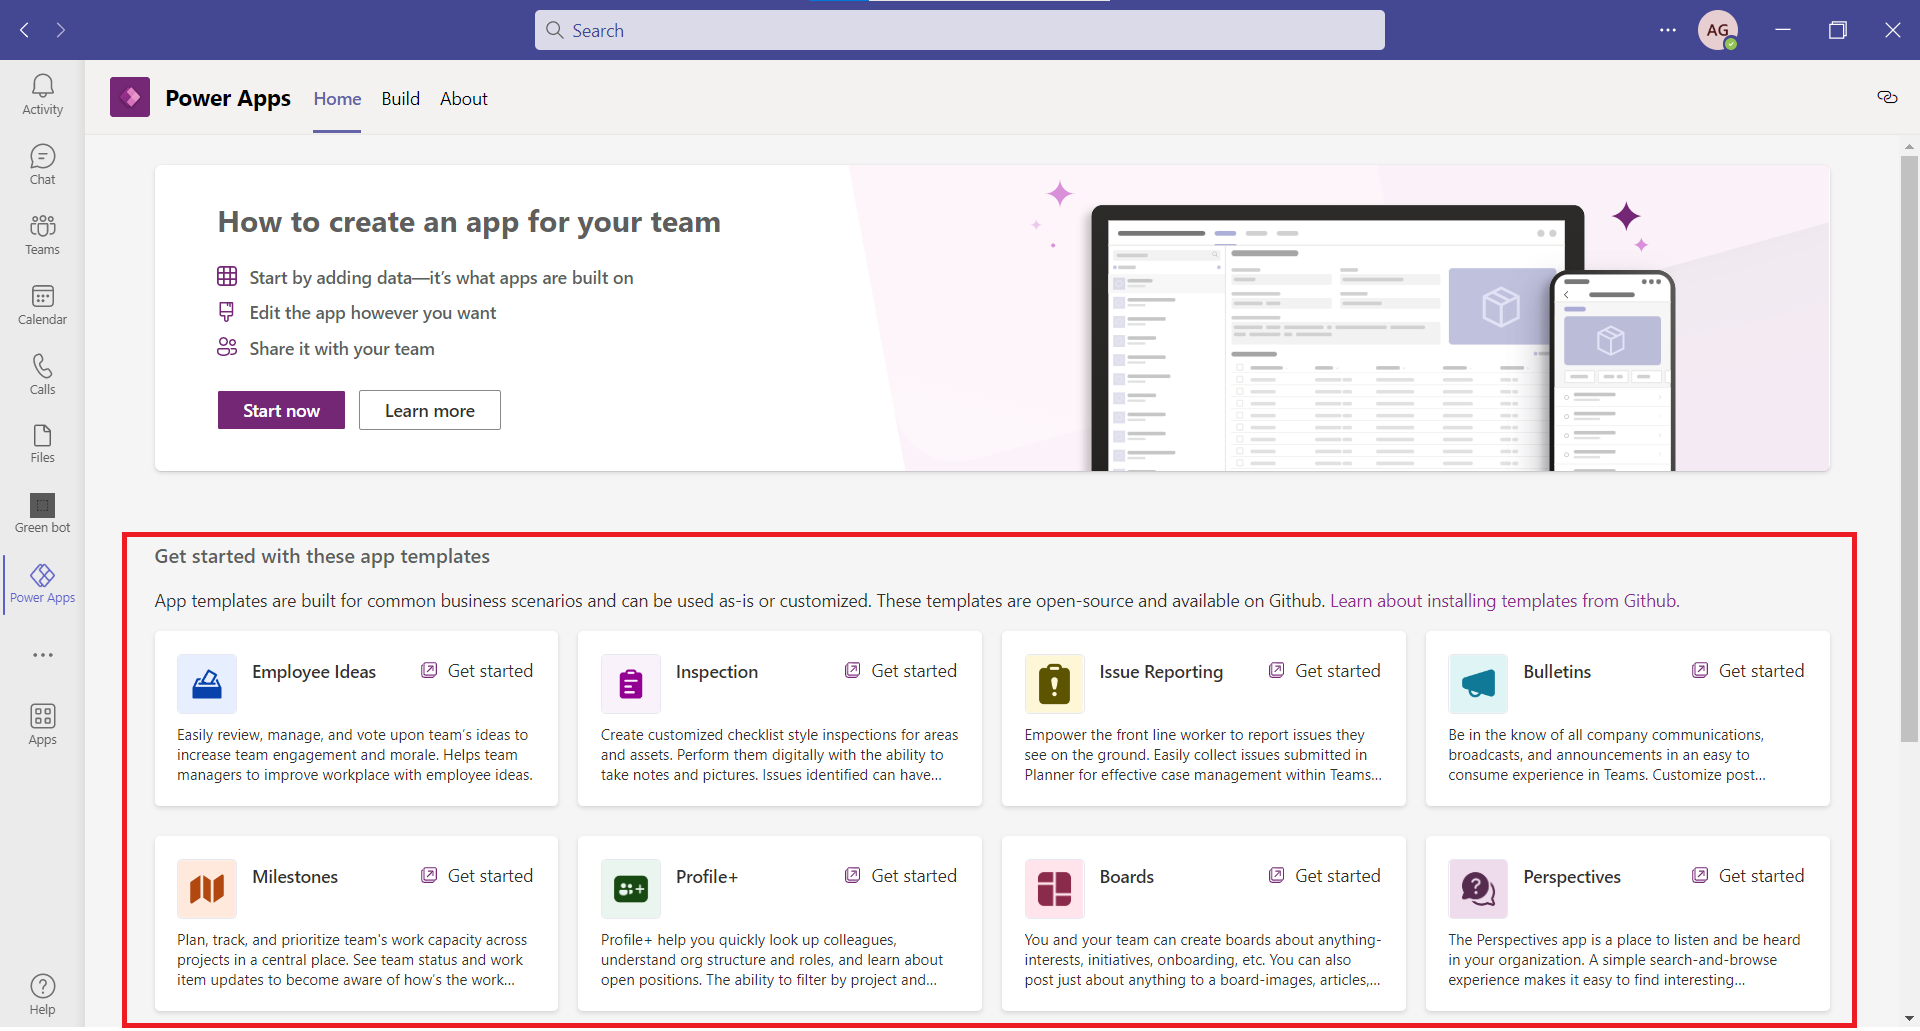Click the Power Apps logo
The width and height of the screenshot is (1920, 1031).
(129, 96)
